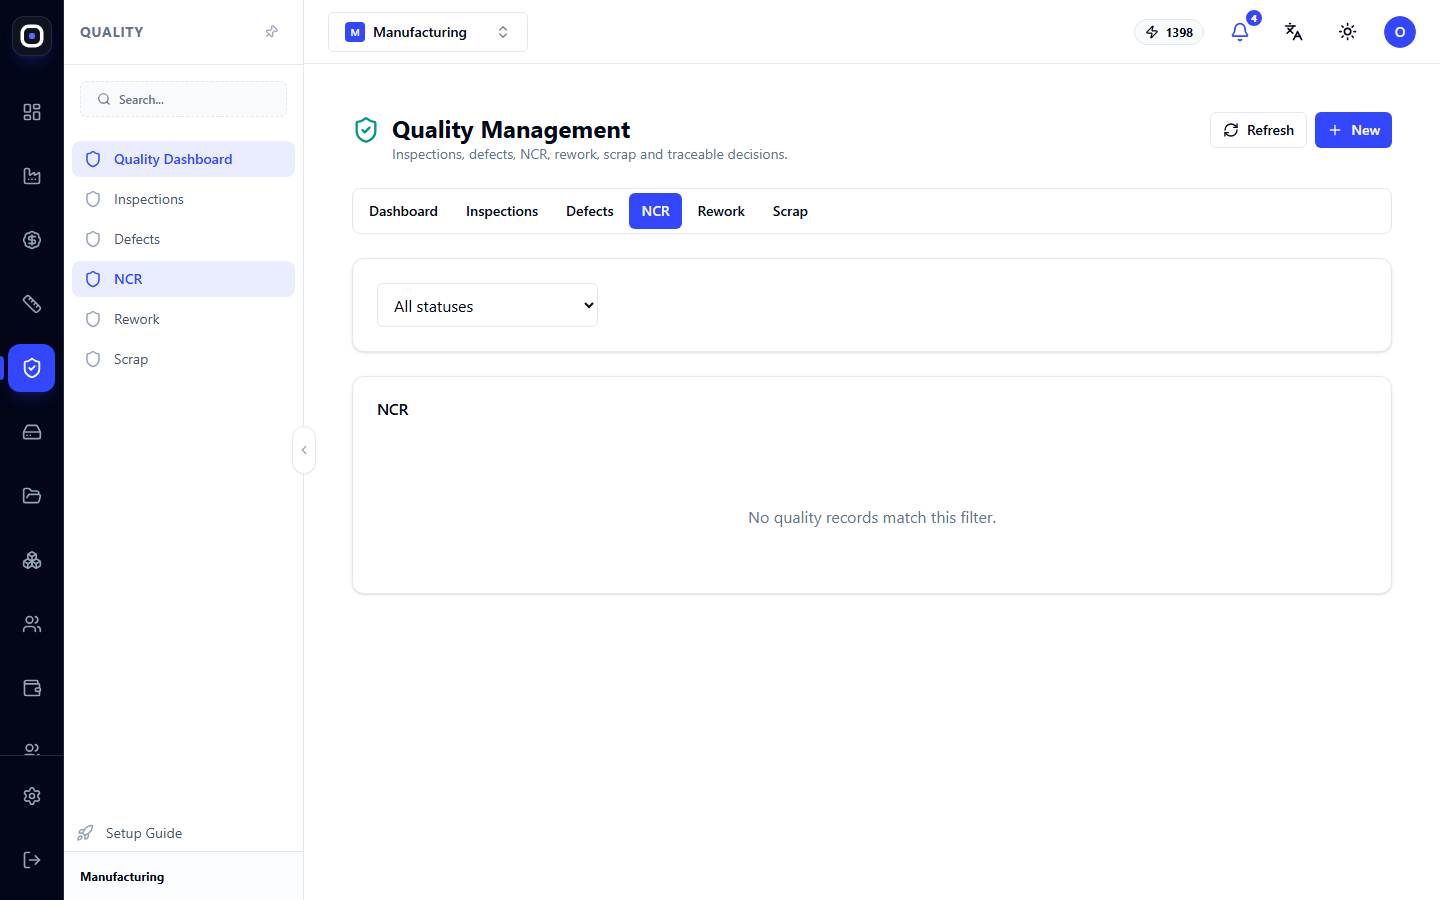Focus the sidebar Search field

[x=184, y=99]
